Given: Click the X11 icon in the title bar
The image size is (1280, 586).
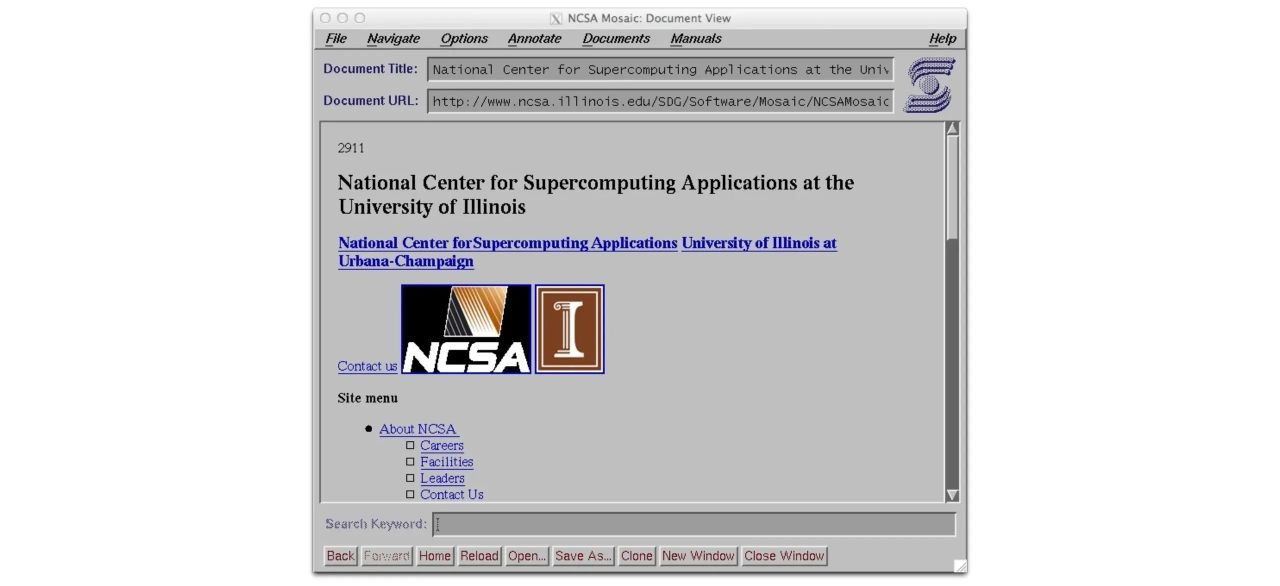Looking at the screenshot, I should point(556,18).
